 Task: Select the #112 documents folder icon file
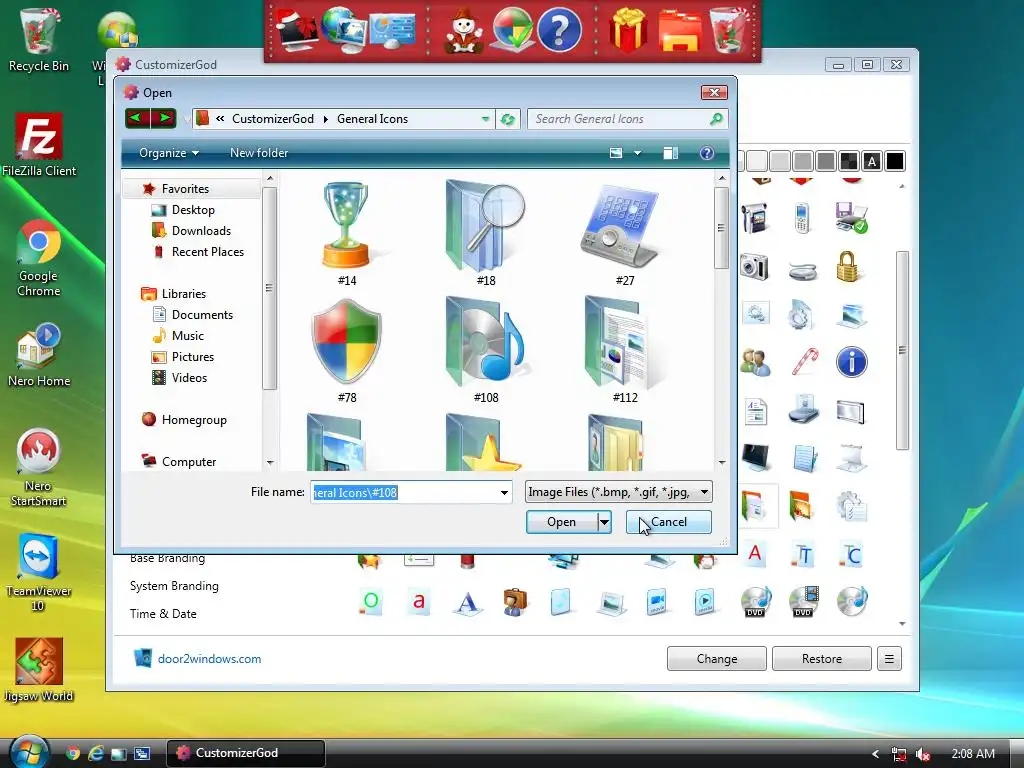(x=624, y=351)
